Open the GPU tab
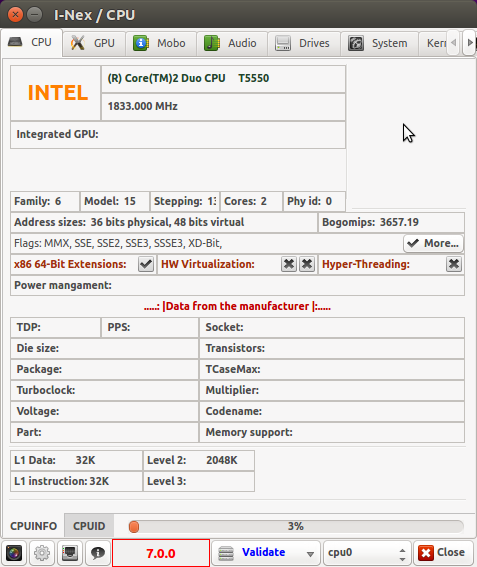 click(94, 43)
